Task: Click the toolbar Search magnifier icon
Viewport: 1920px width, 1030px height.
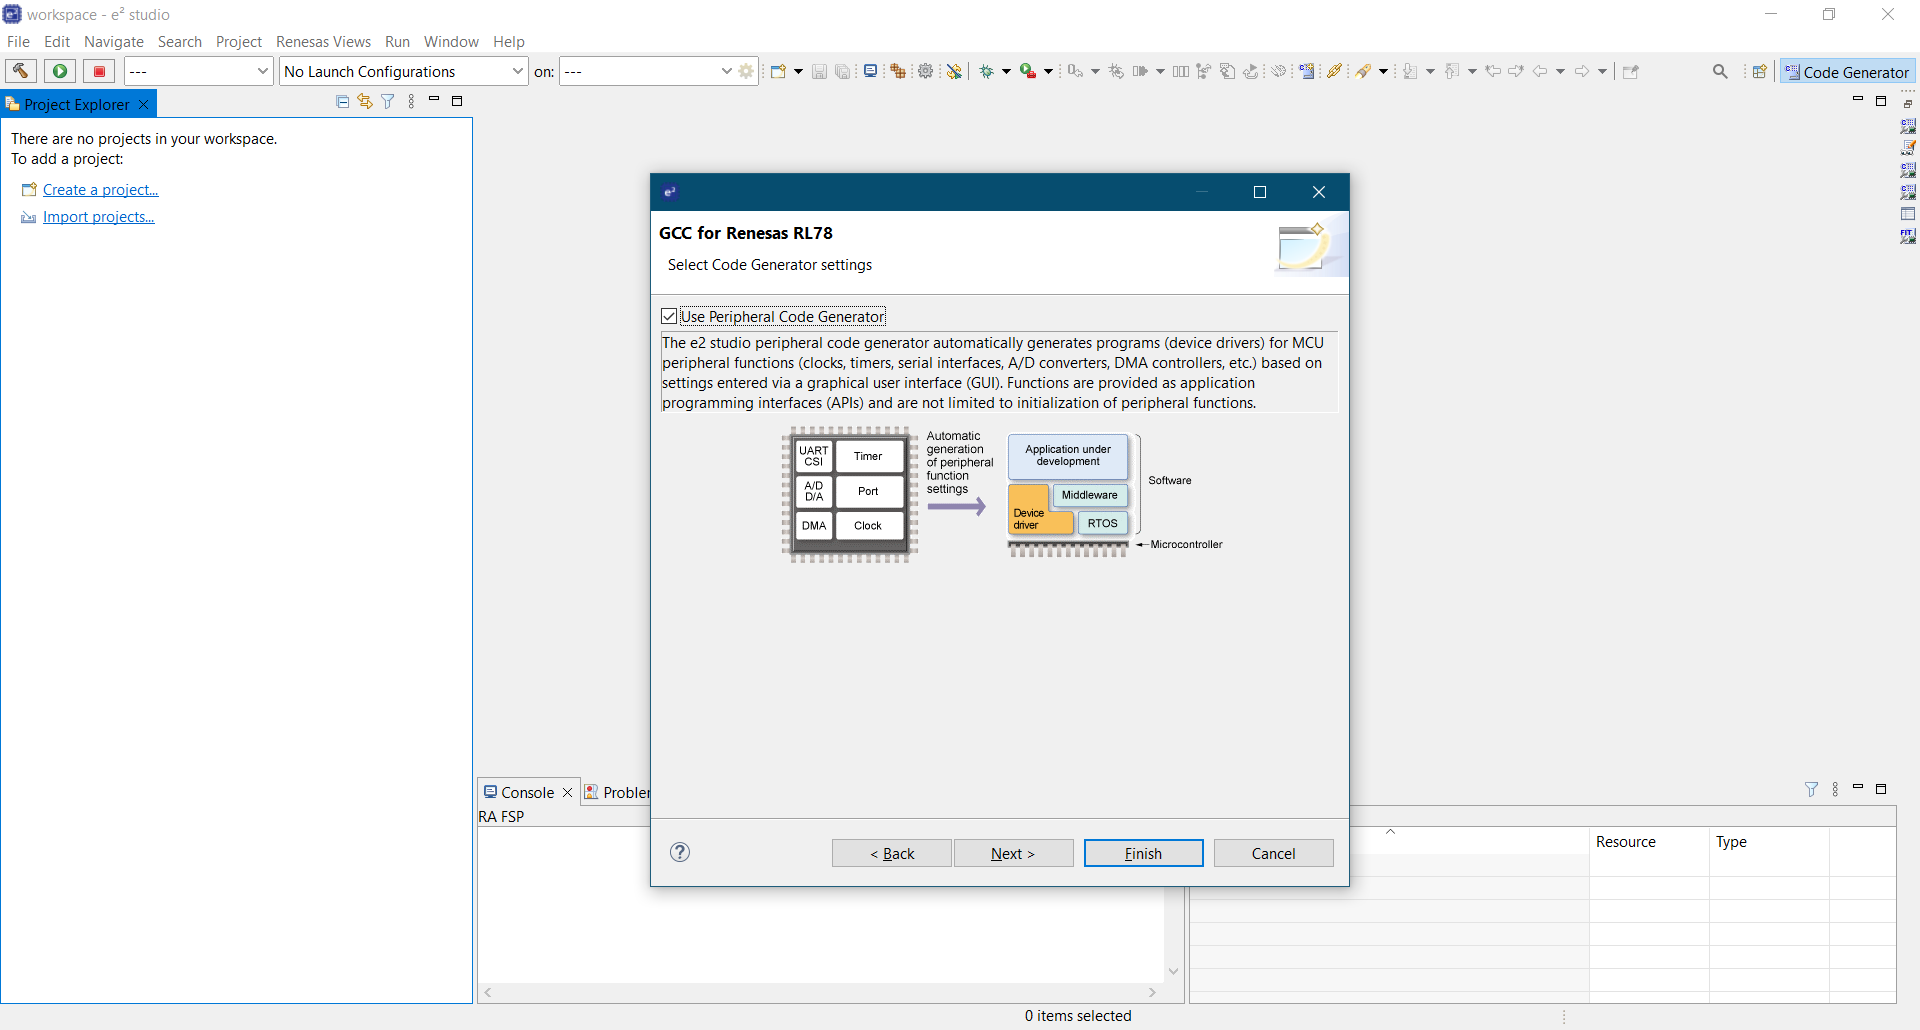Action: 1720,71
